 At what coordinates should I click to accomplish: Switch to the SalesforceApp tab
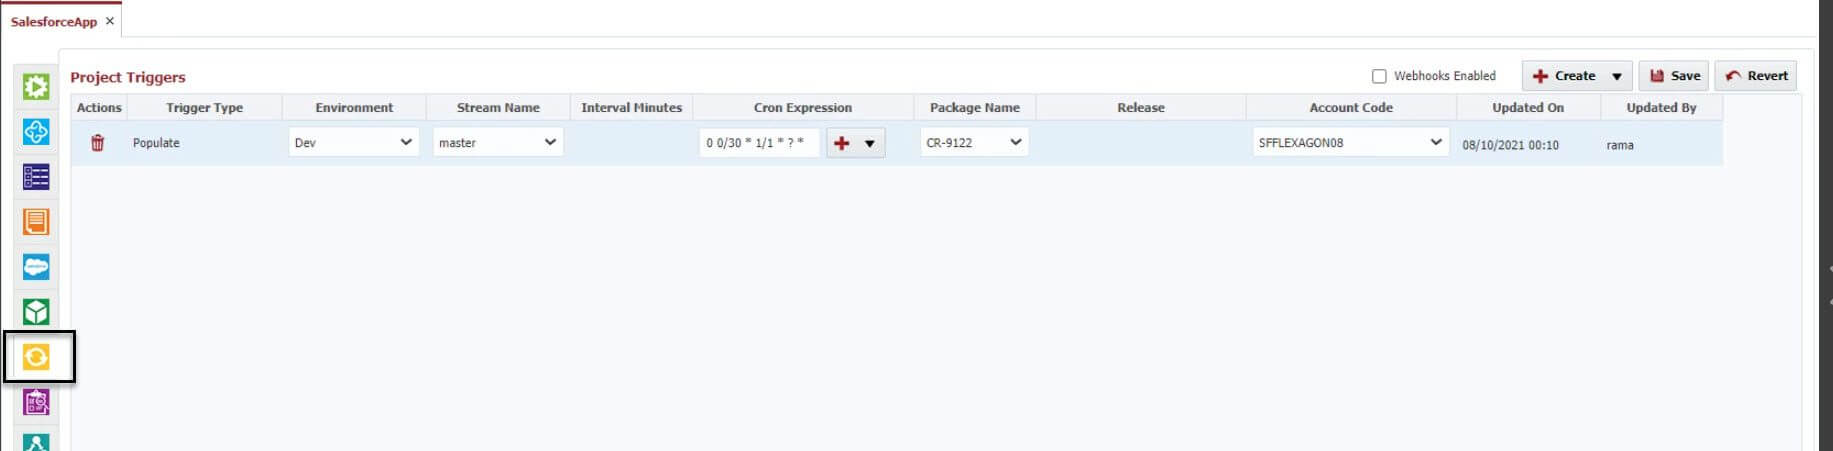click(x=53, y=21)
